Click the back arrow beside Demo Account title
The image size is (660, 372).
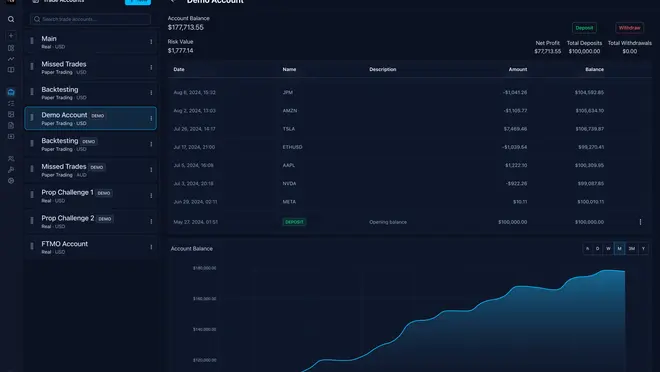tap(173, 1)
